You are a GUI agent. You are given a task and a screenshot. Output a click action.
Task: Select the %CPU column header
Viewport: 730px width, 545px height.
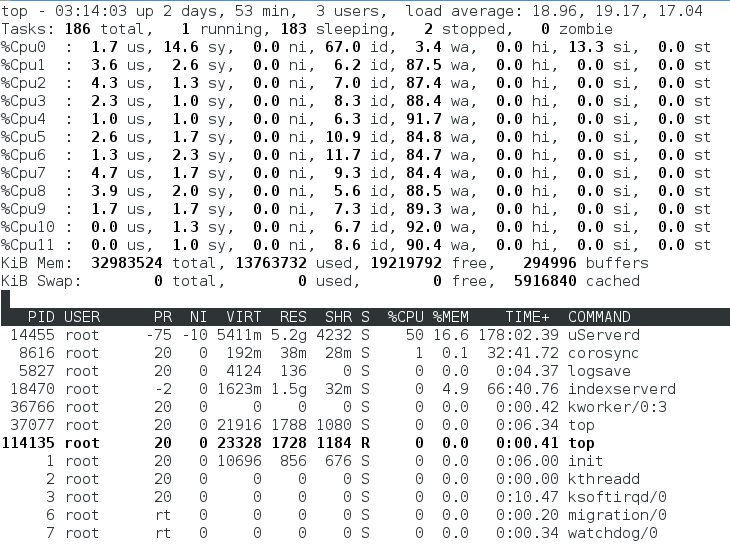tap(404, 317)
